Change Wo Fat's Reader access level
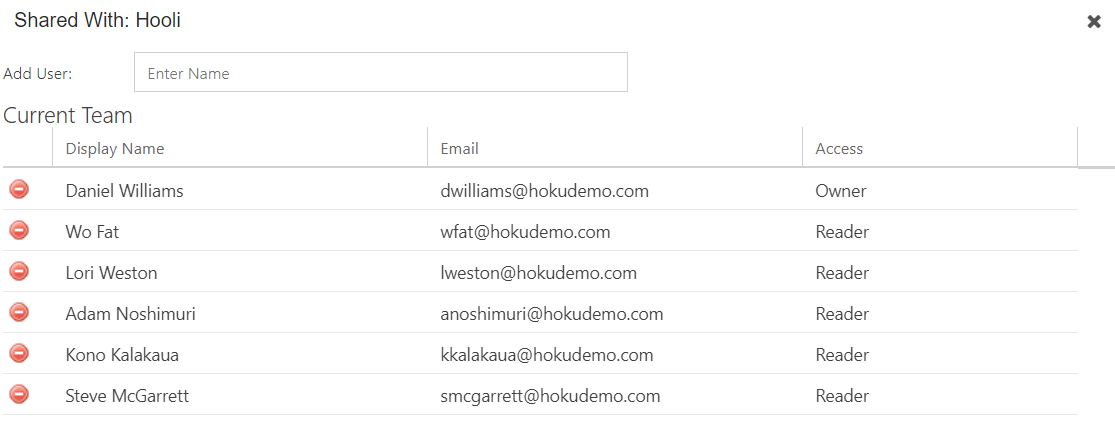This screenshot has height=431, width=1115. 842,232
